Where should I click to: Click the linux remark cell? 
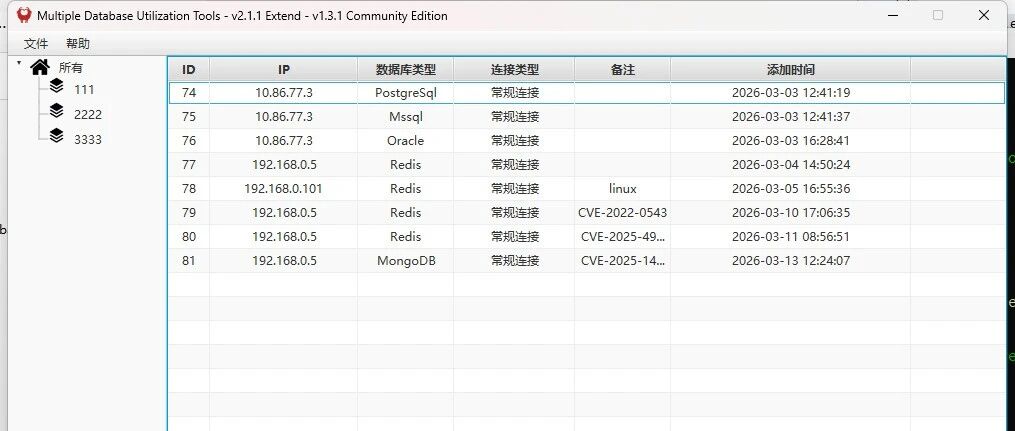623,188
